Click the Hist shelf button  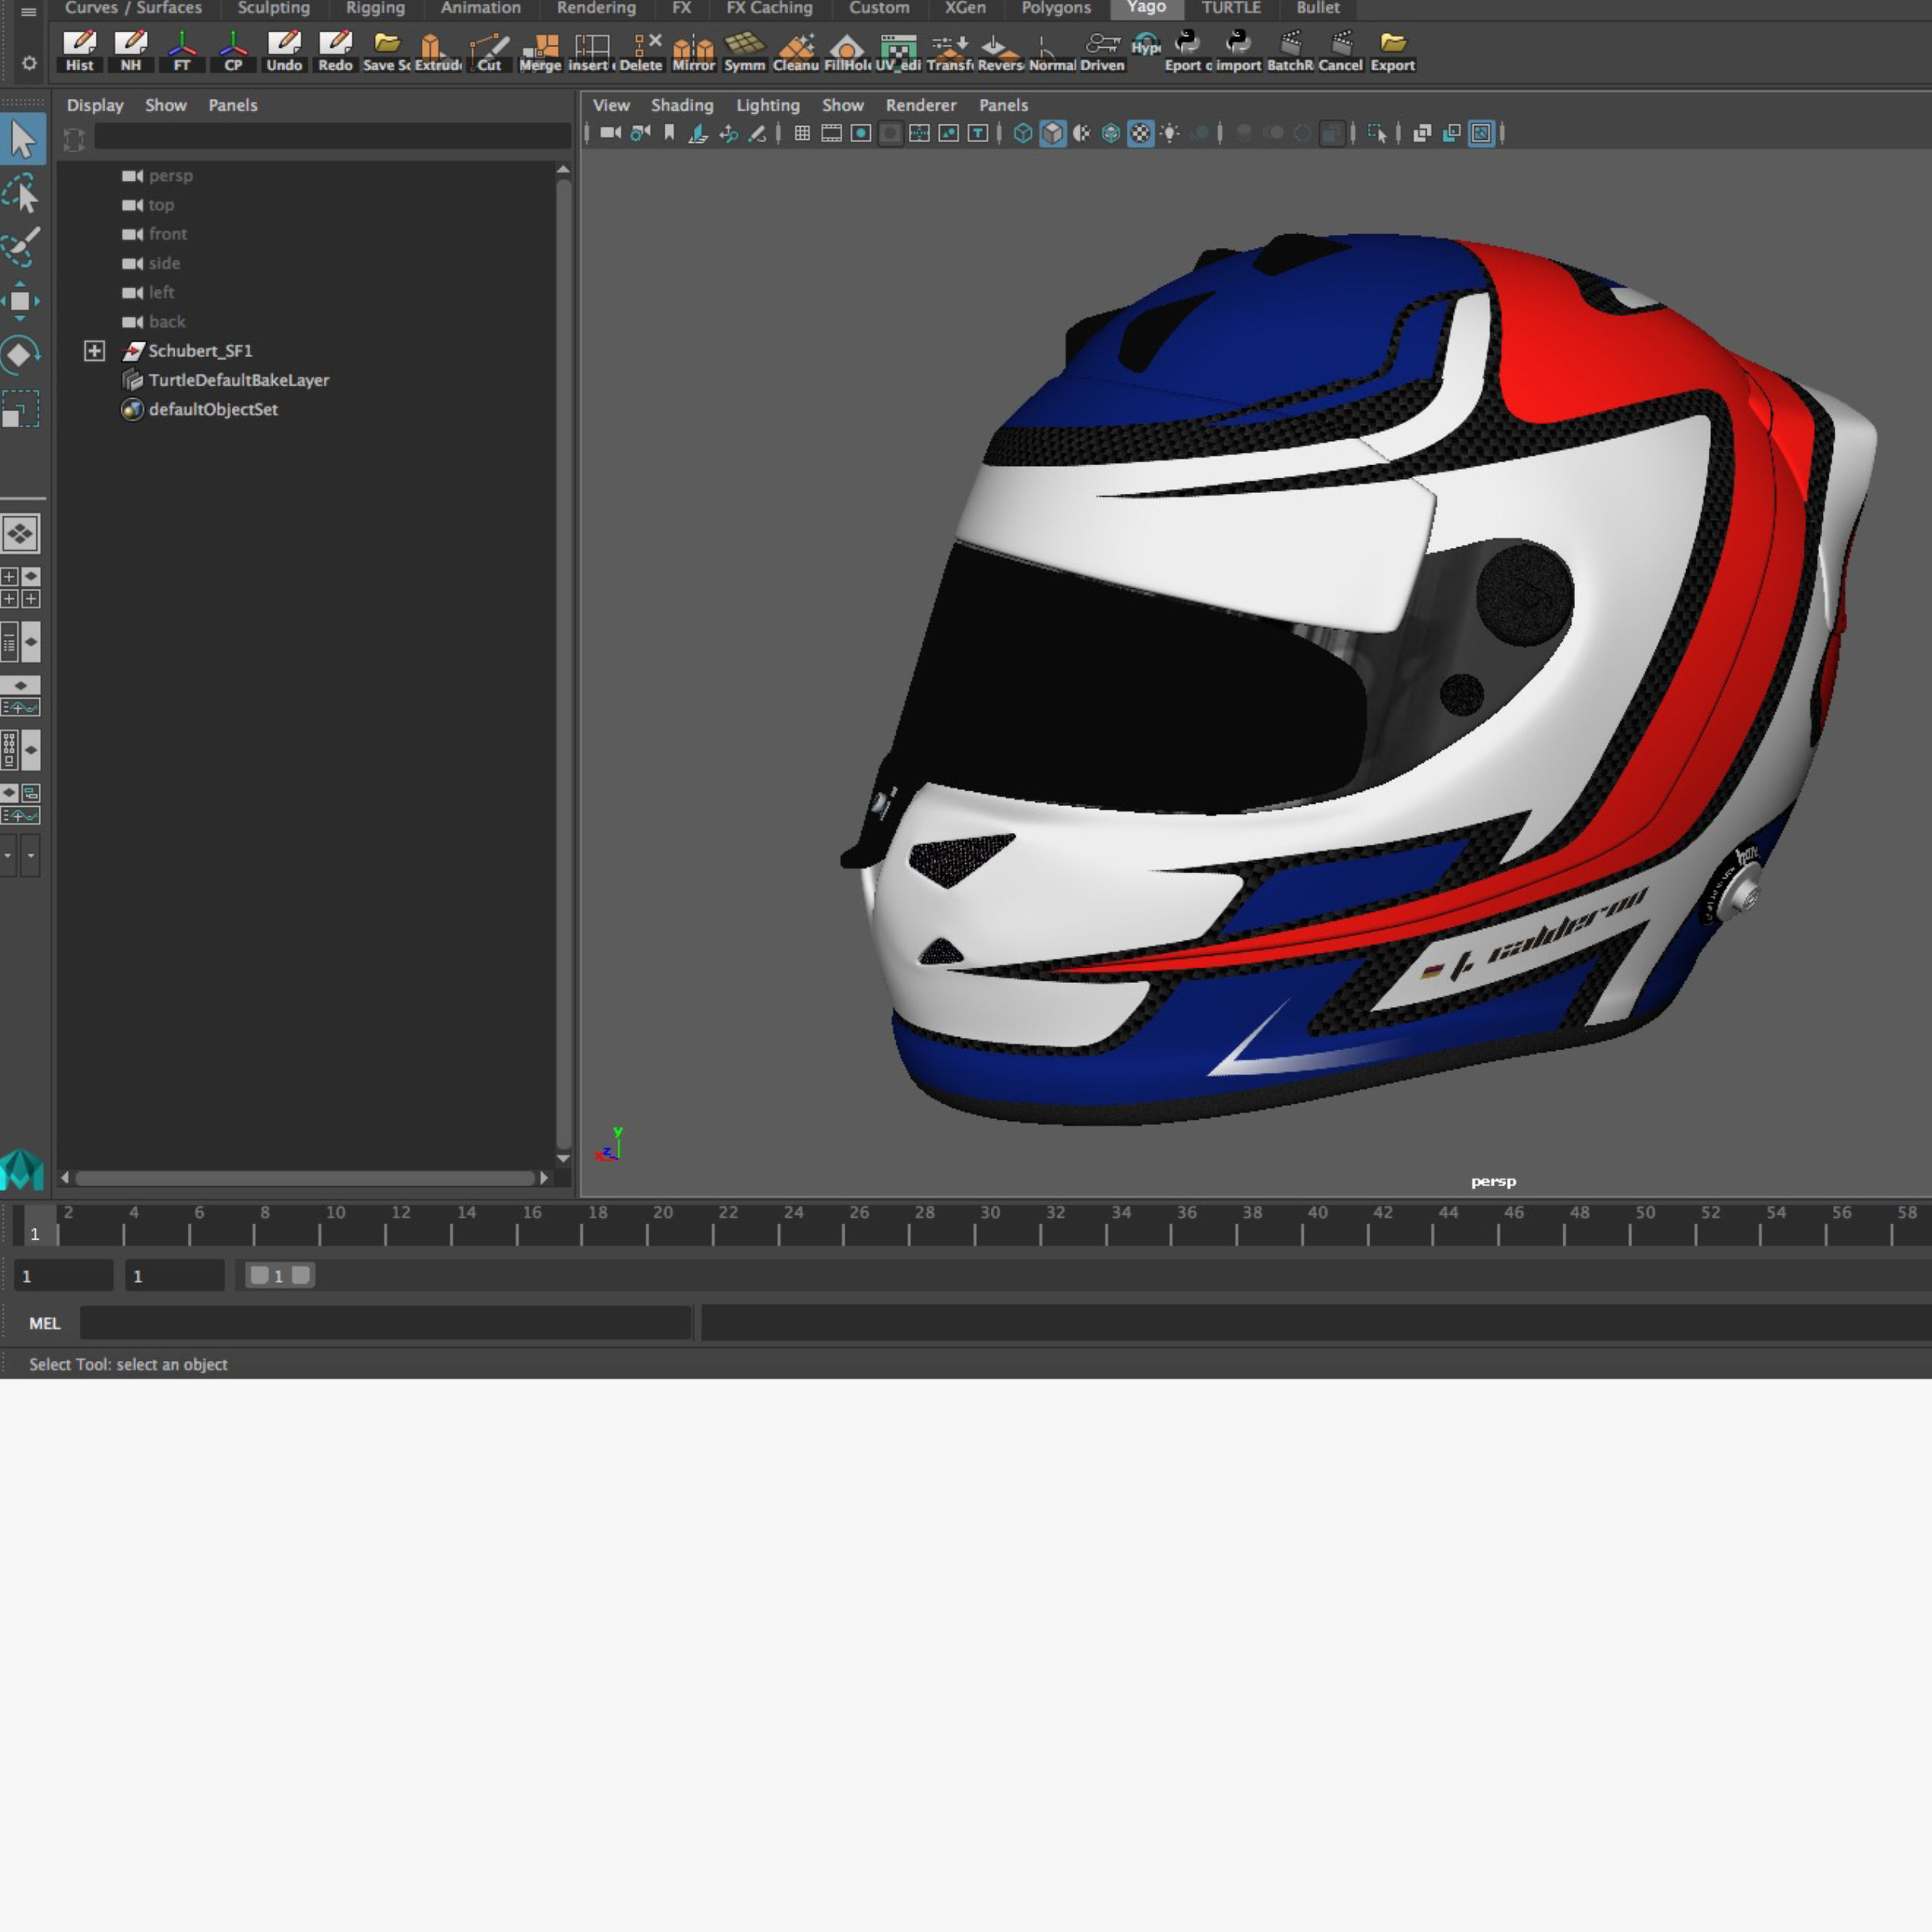pos(80,51)
